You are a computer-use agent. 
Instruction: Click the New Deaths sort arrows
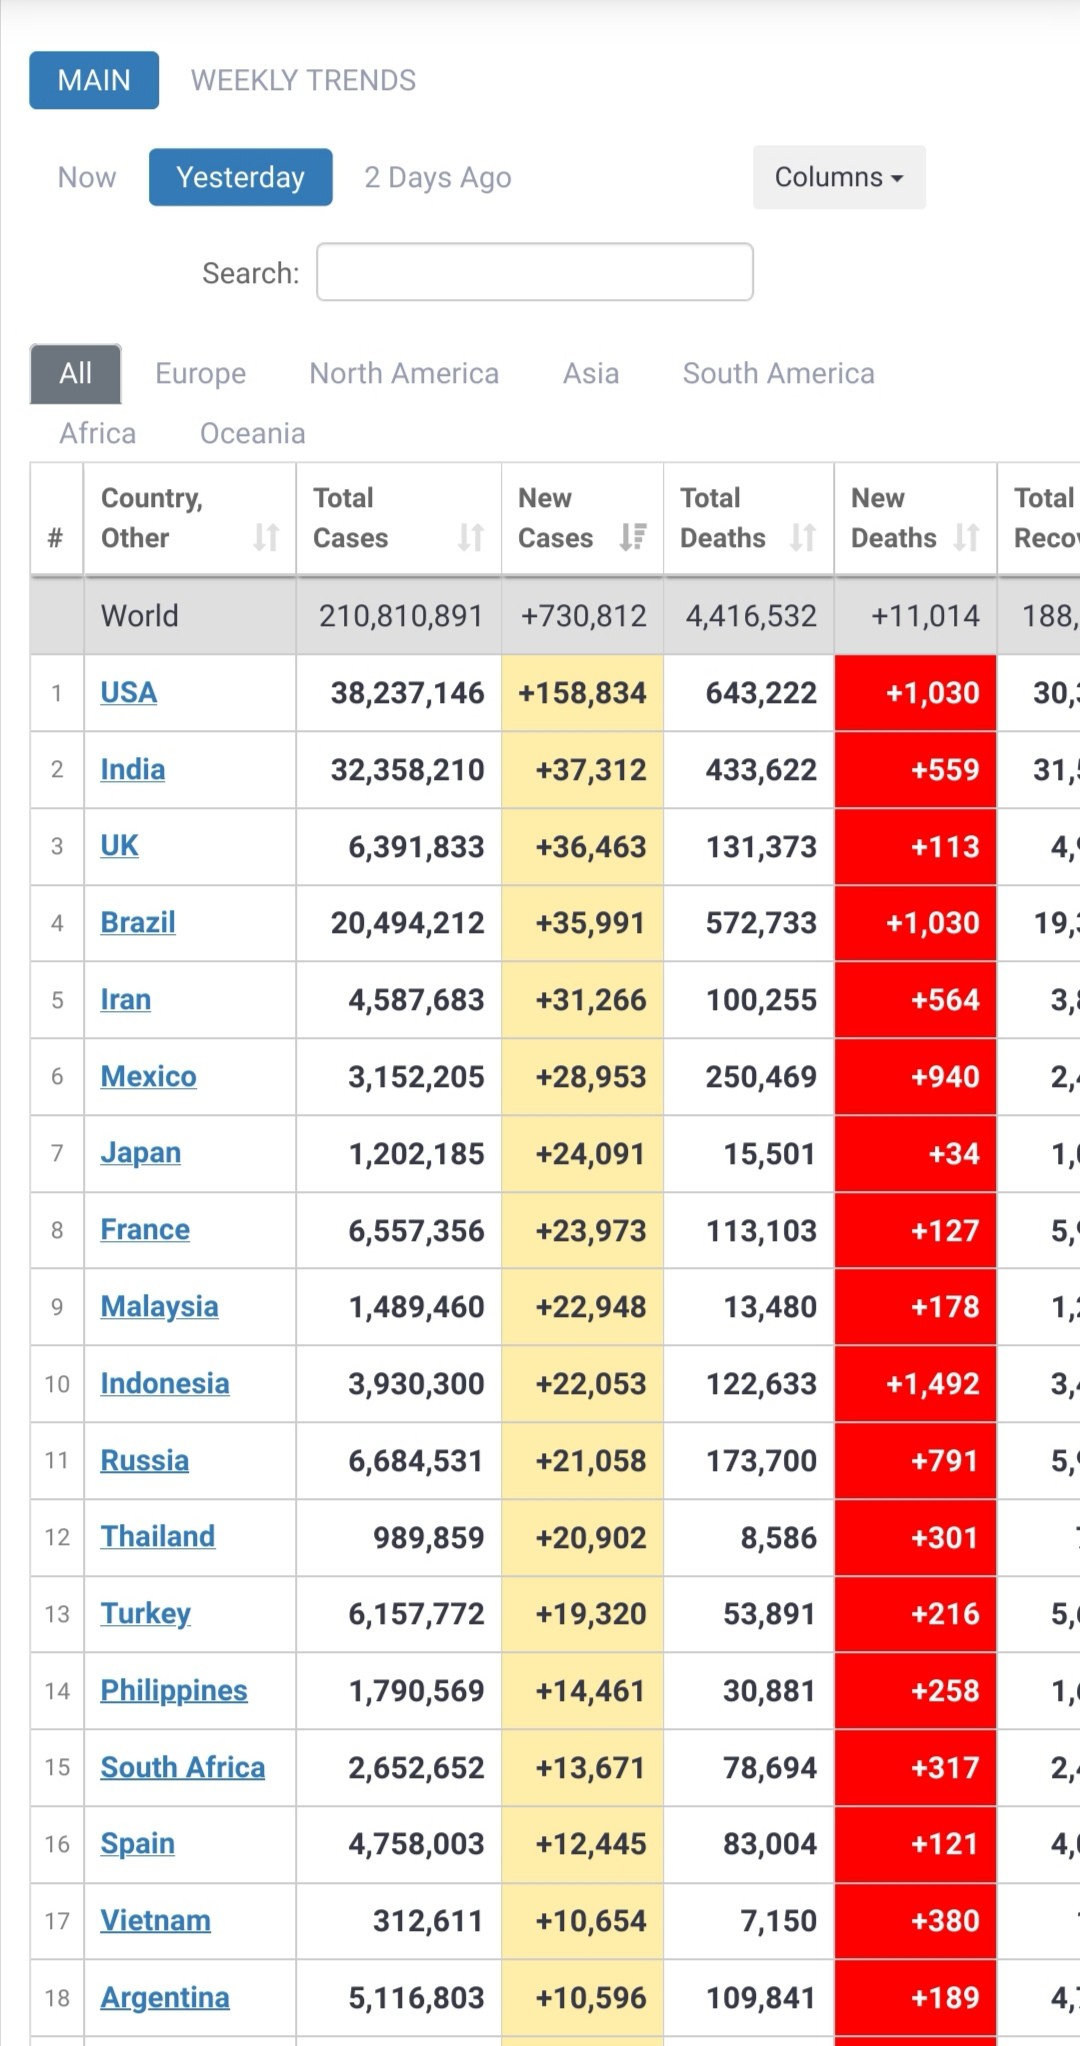click(966, 537)
